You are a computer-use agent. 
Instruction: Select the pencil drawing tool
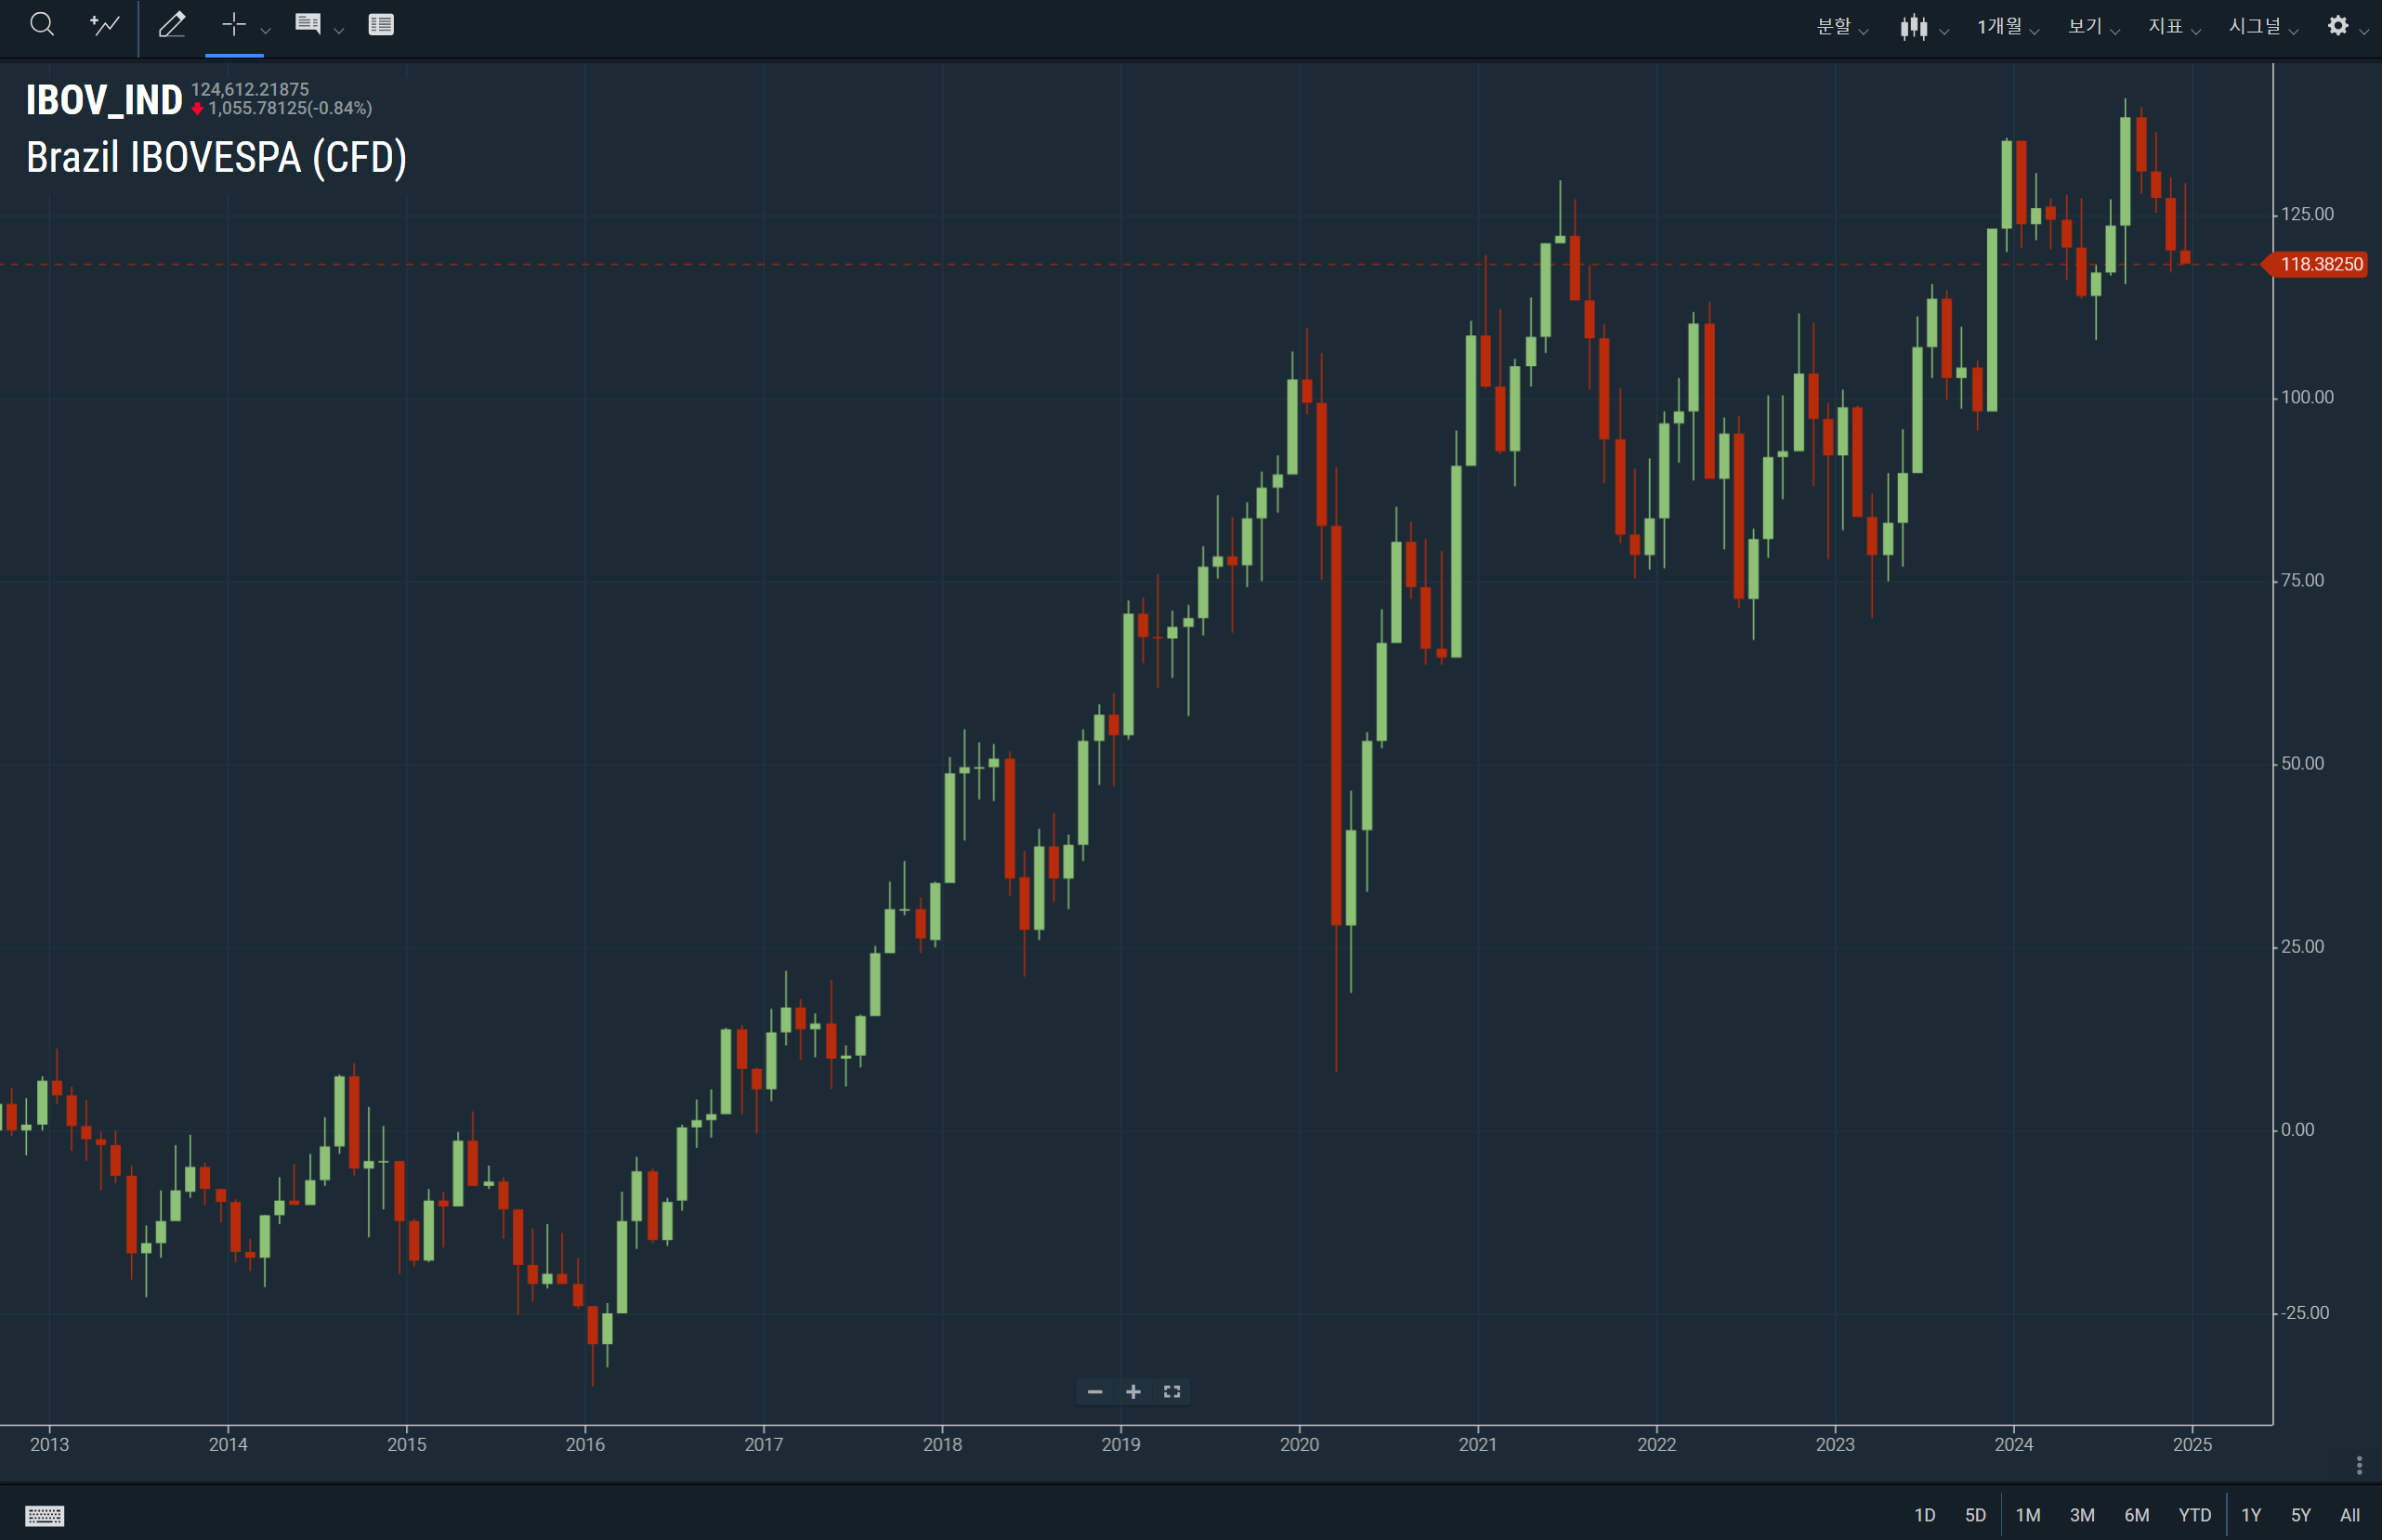point(172,25)
